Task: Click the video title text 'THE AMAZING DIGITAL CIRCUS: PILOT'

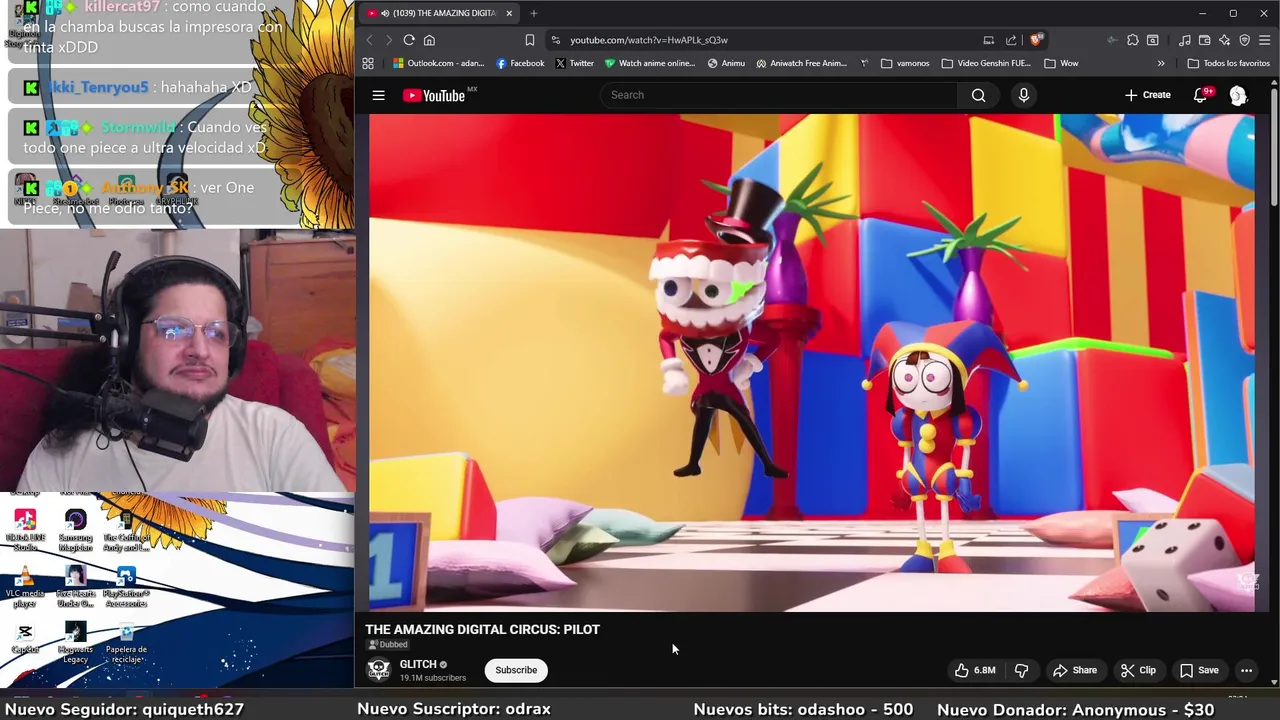Action: 483,629
